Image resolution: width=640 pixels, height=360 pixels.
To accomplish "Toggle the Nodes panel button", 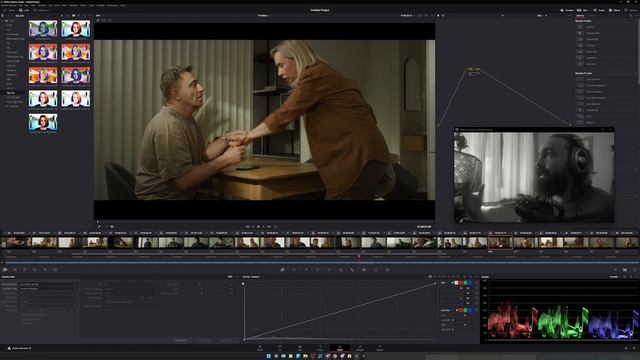I will point(598,10).
